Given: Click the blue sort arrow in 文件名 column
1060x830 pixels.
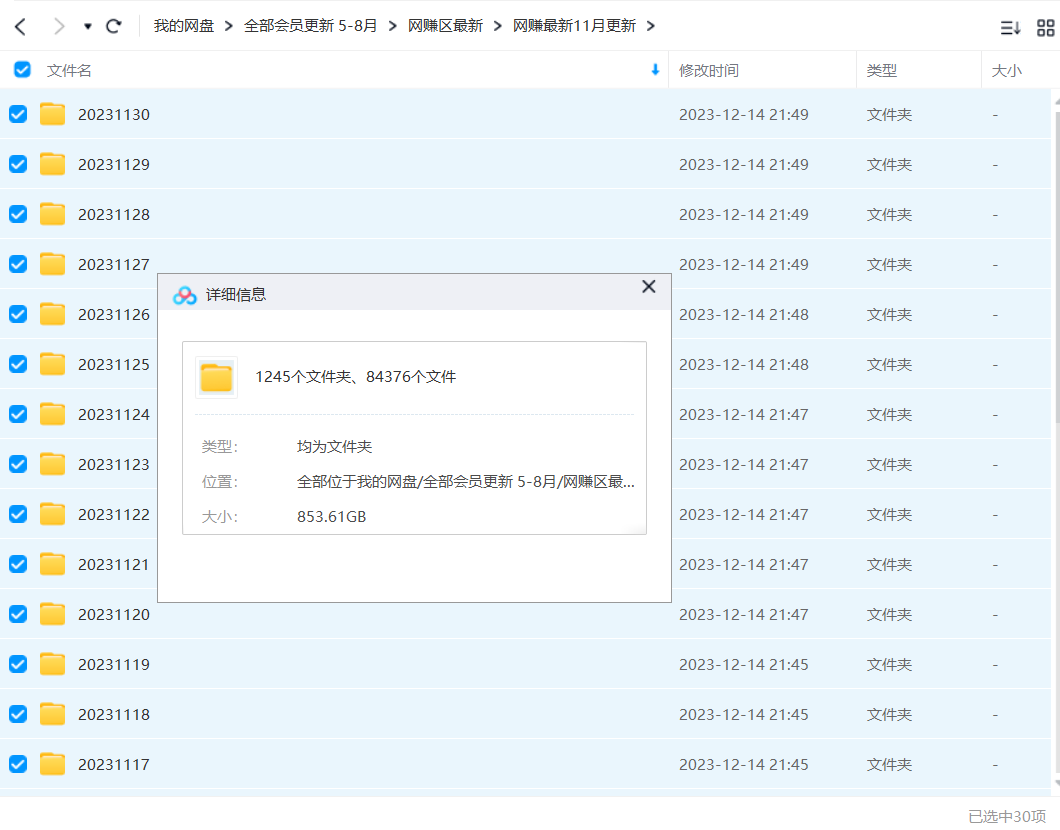Looking at the screenshot, I should [x=655, y=70].
